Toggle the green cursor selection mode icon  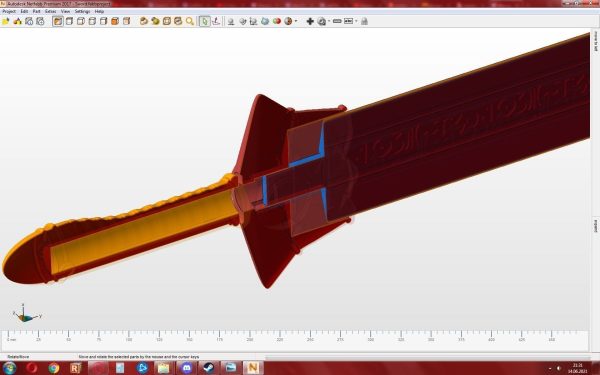[204, 21]
